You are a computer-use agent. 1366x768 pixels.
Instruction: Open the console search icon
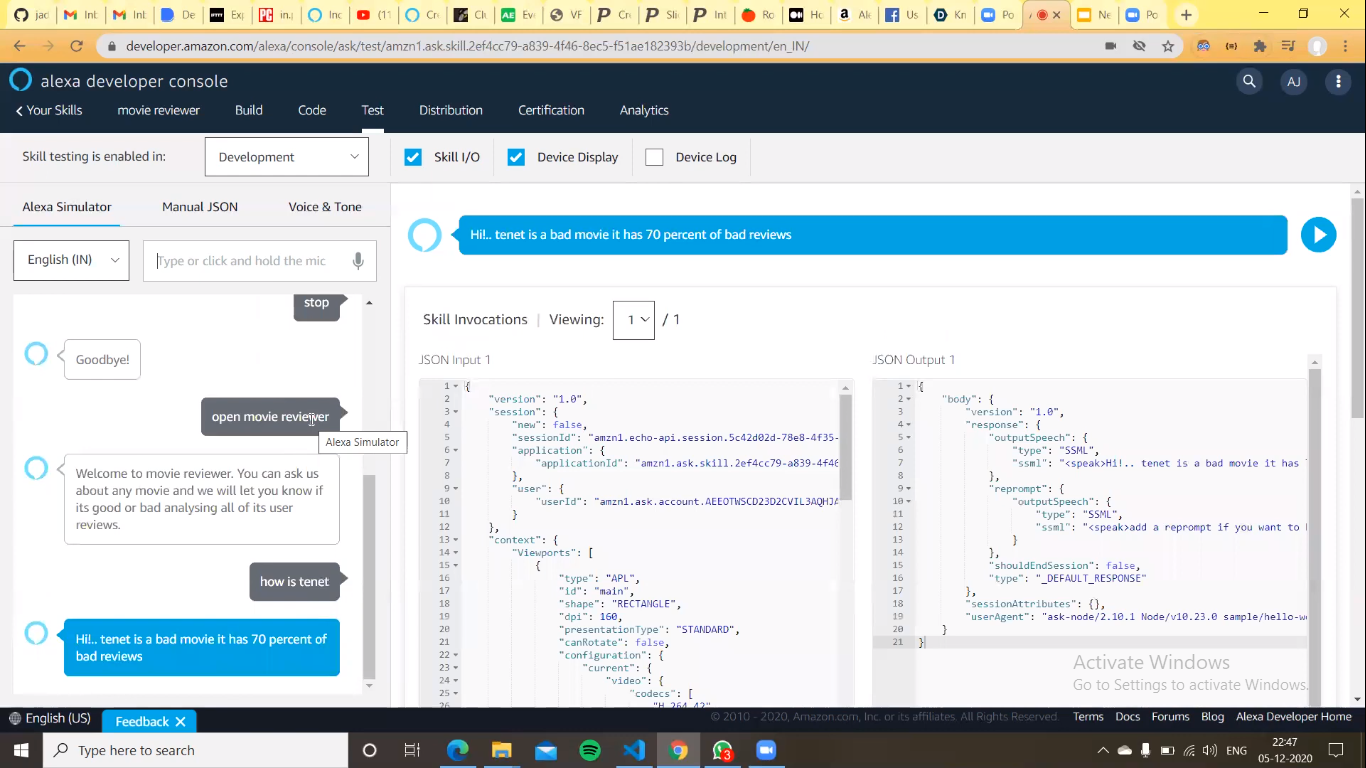pyautogui.click(x=1249, y=81)
